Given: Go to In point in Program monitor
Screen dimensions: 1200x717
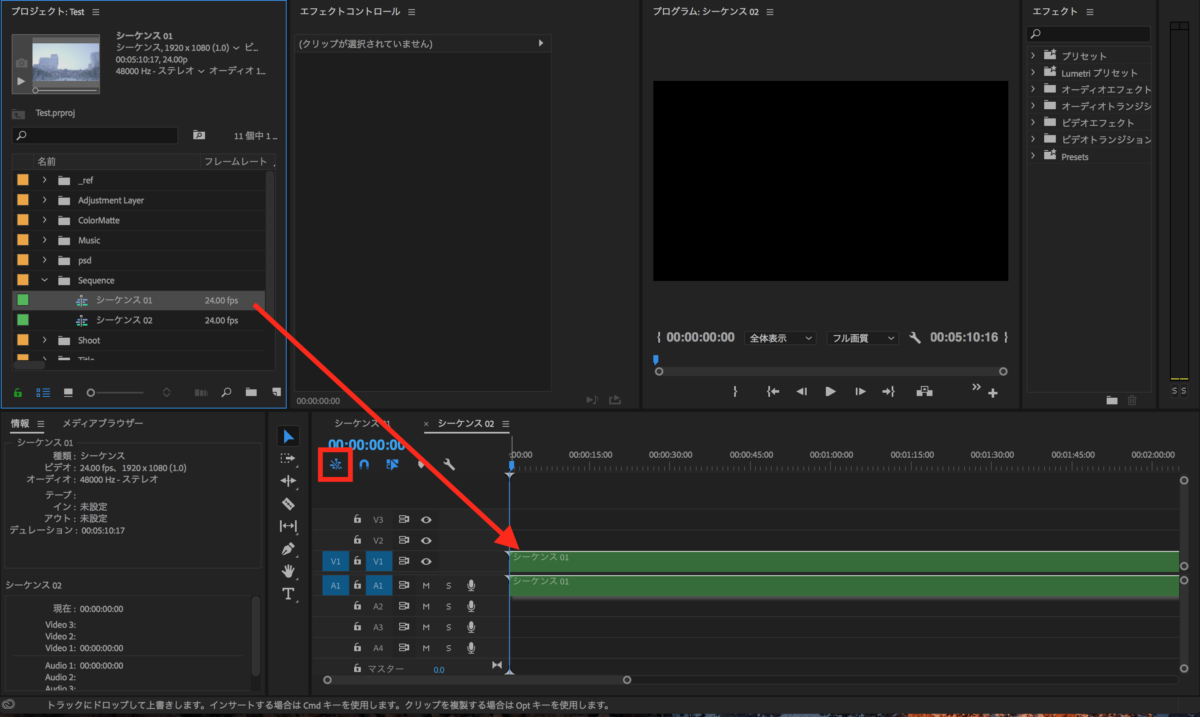Looking at the screenshot, I should tap(772, 392).
